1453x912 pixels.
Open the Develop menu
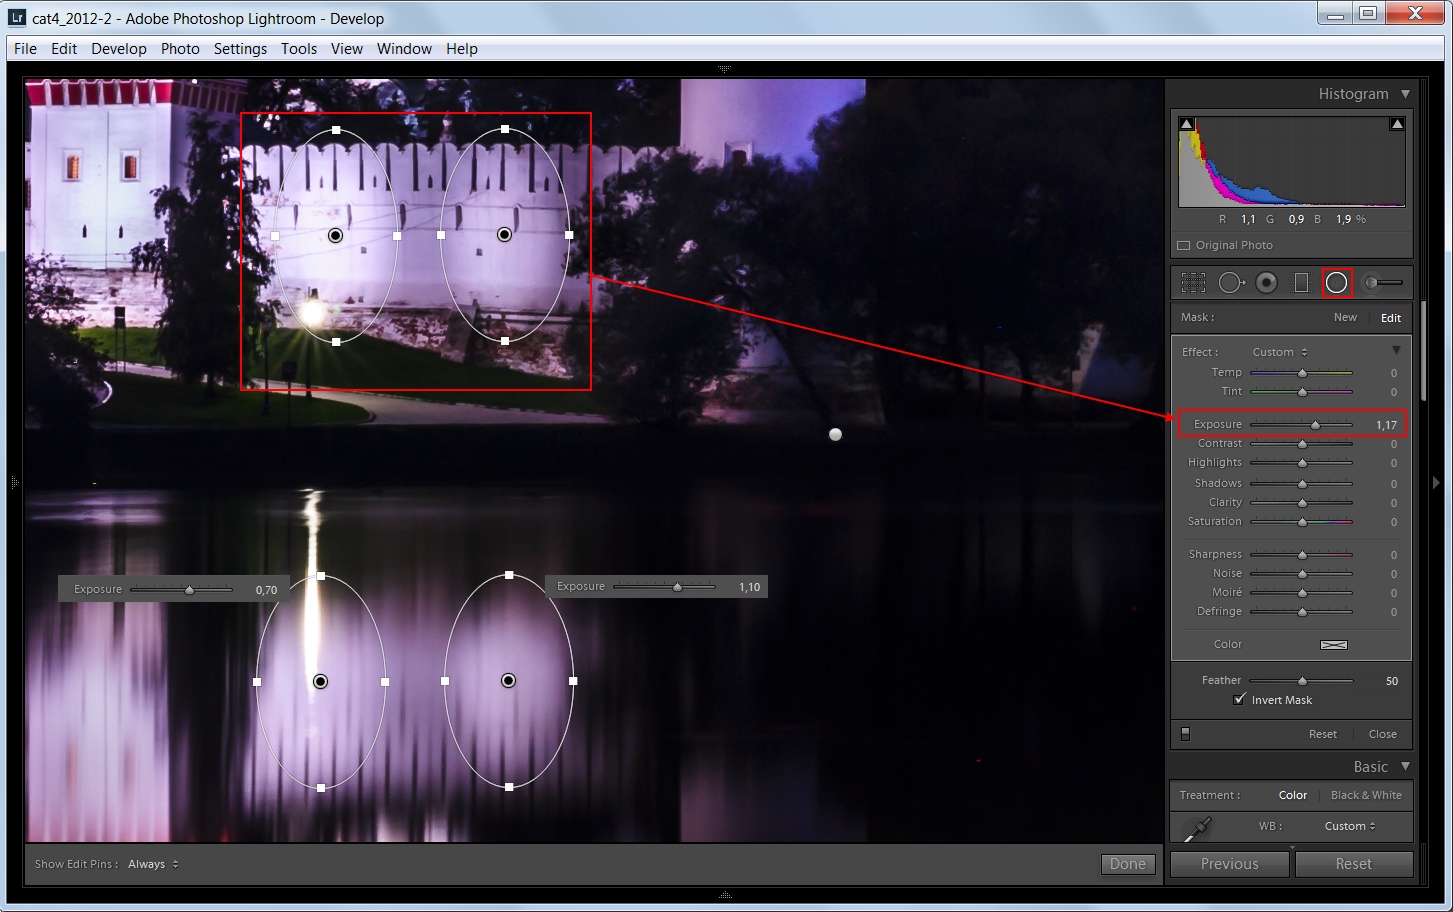point(119,48)
